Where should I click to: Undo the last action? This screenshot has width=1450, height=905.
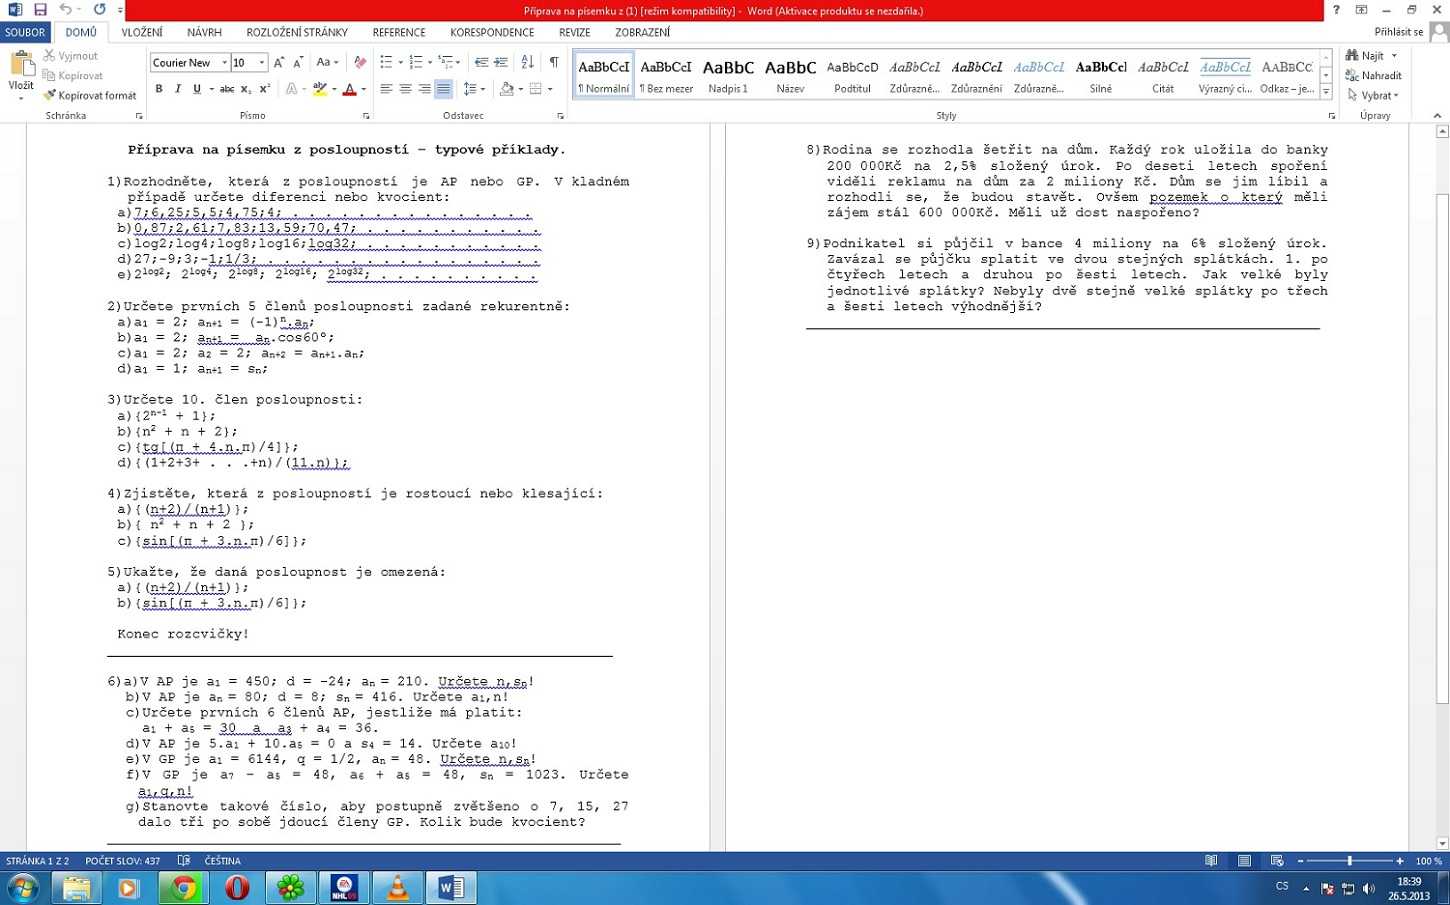click(66, 10)
